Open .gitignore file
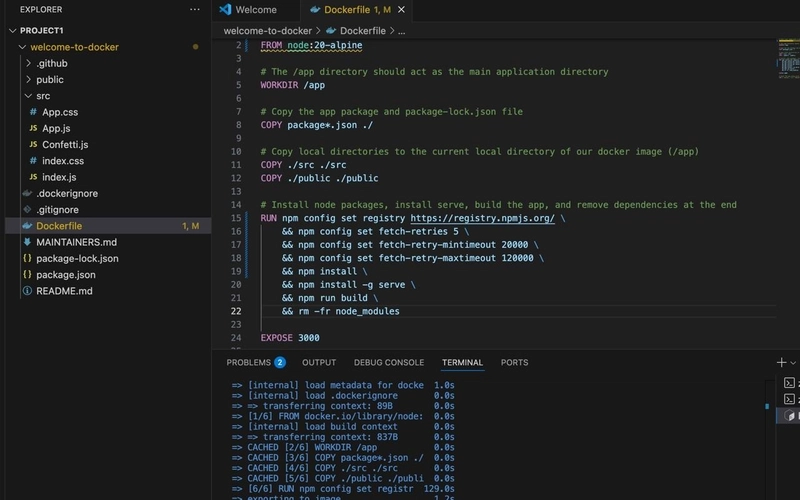This screenshot has height=500, width=800. tap(57, 210)
